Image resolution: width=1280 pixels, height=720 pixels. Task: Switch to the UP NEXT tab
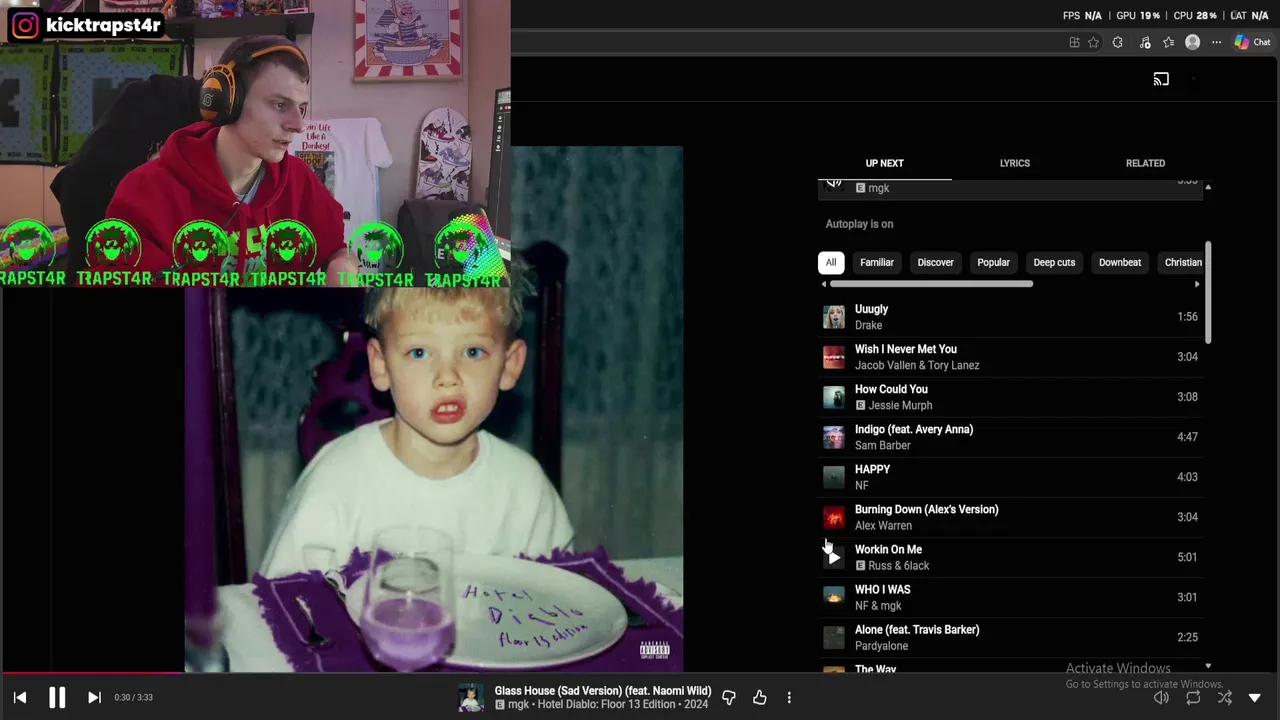[884, 163]
